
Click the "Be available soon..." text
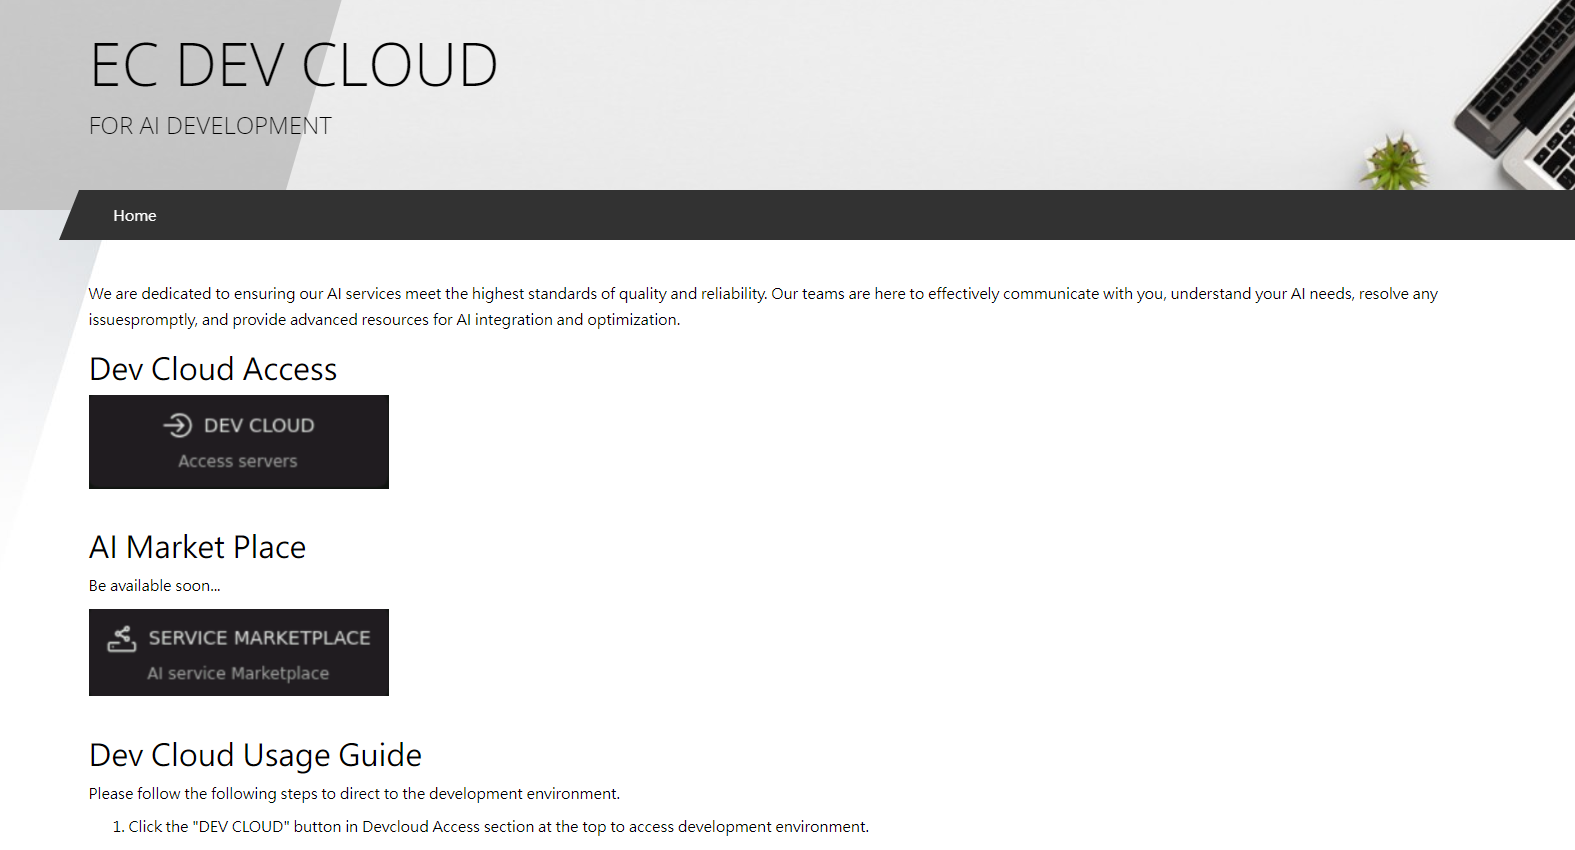(x=154, y=586)
